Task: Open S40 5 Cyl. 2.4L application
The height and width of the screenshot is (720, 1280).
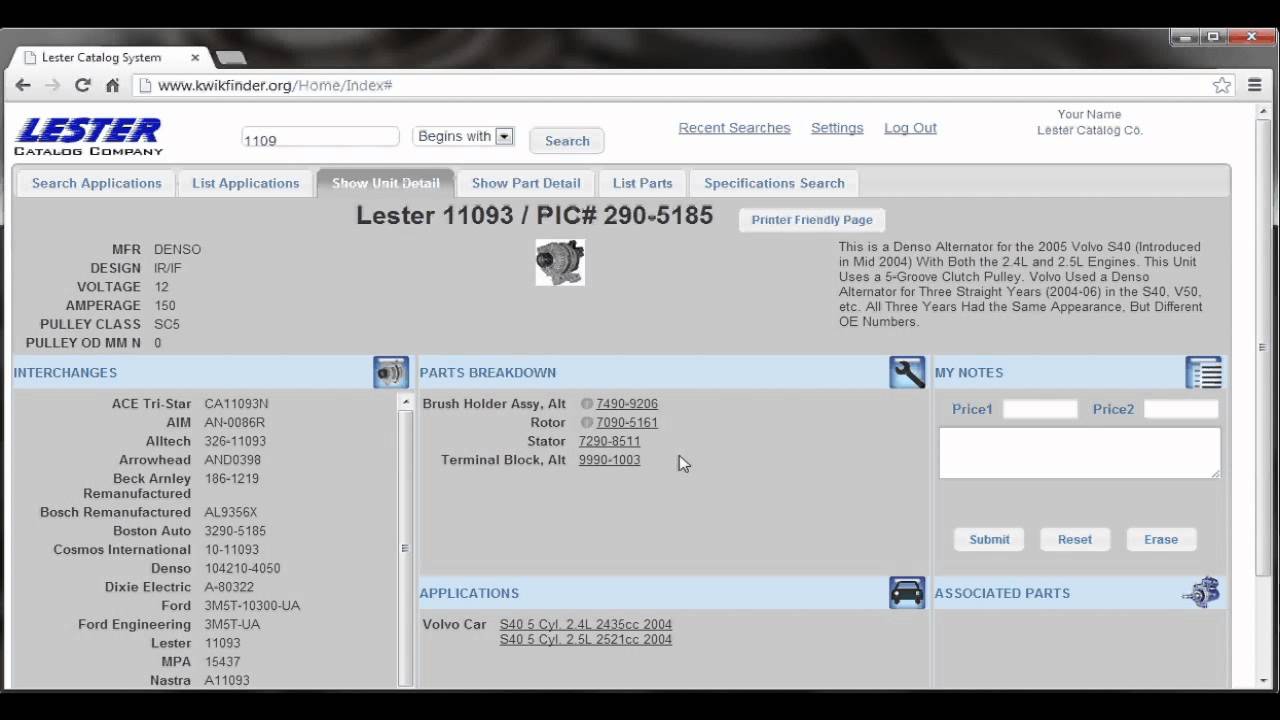Action: tap(586, 624)
